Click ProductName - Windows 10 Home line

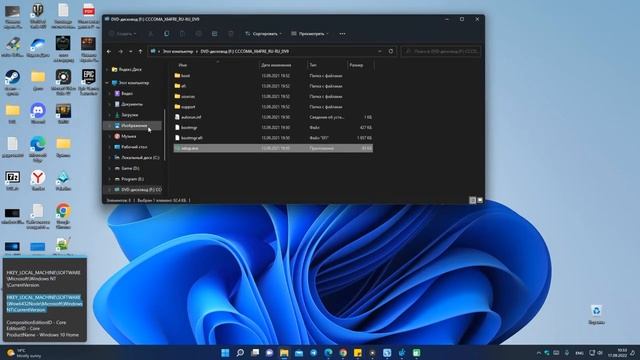click(x=42, y=335)
